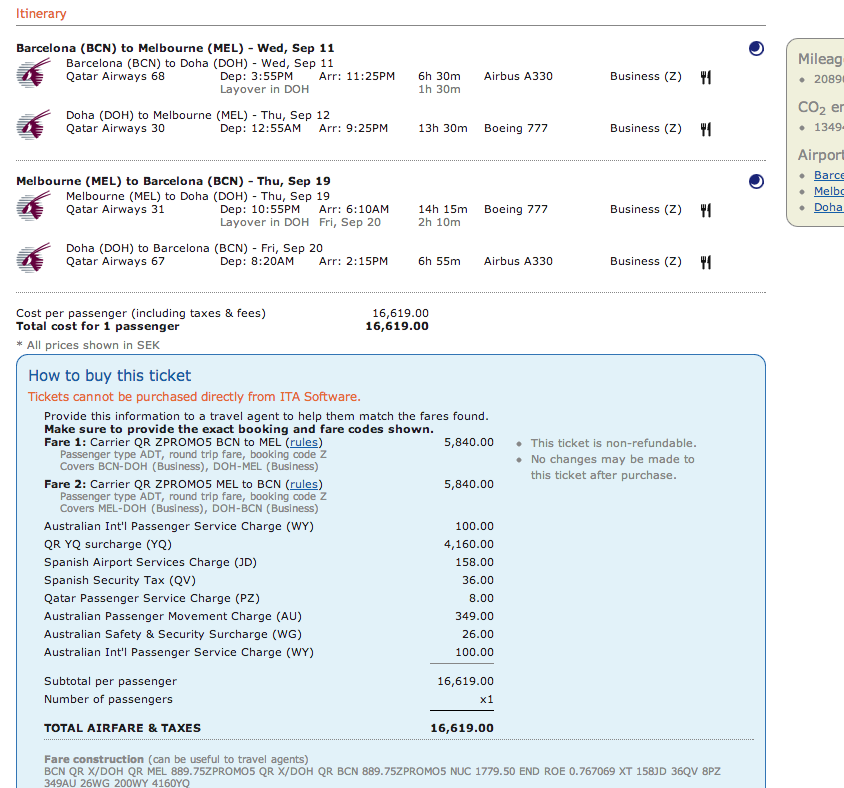Click 'How to buy this ticket' heading
Viewport: 844px width, 788px height.
110,375
